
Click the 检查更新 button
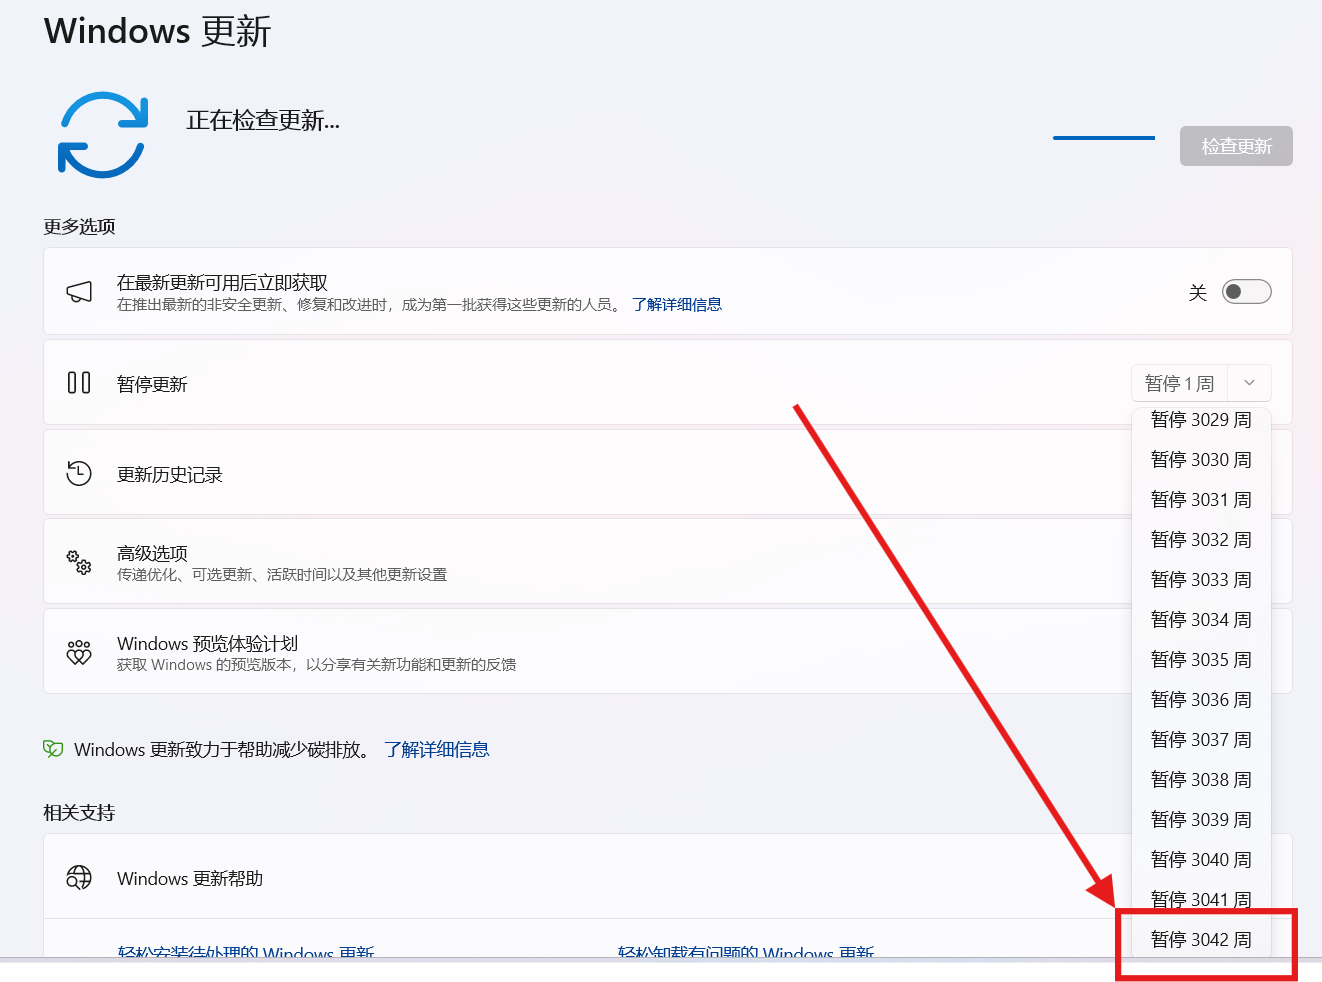[1236, 146]
